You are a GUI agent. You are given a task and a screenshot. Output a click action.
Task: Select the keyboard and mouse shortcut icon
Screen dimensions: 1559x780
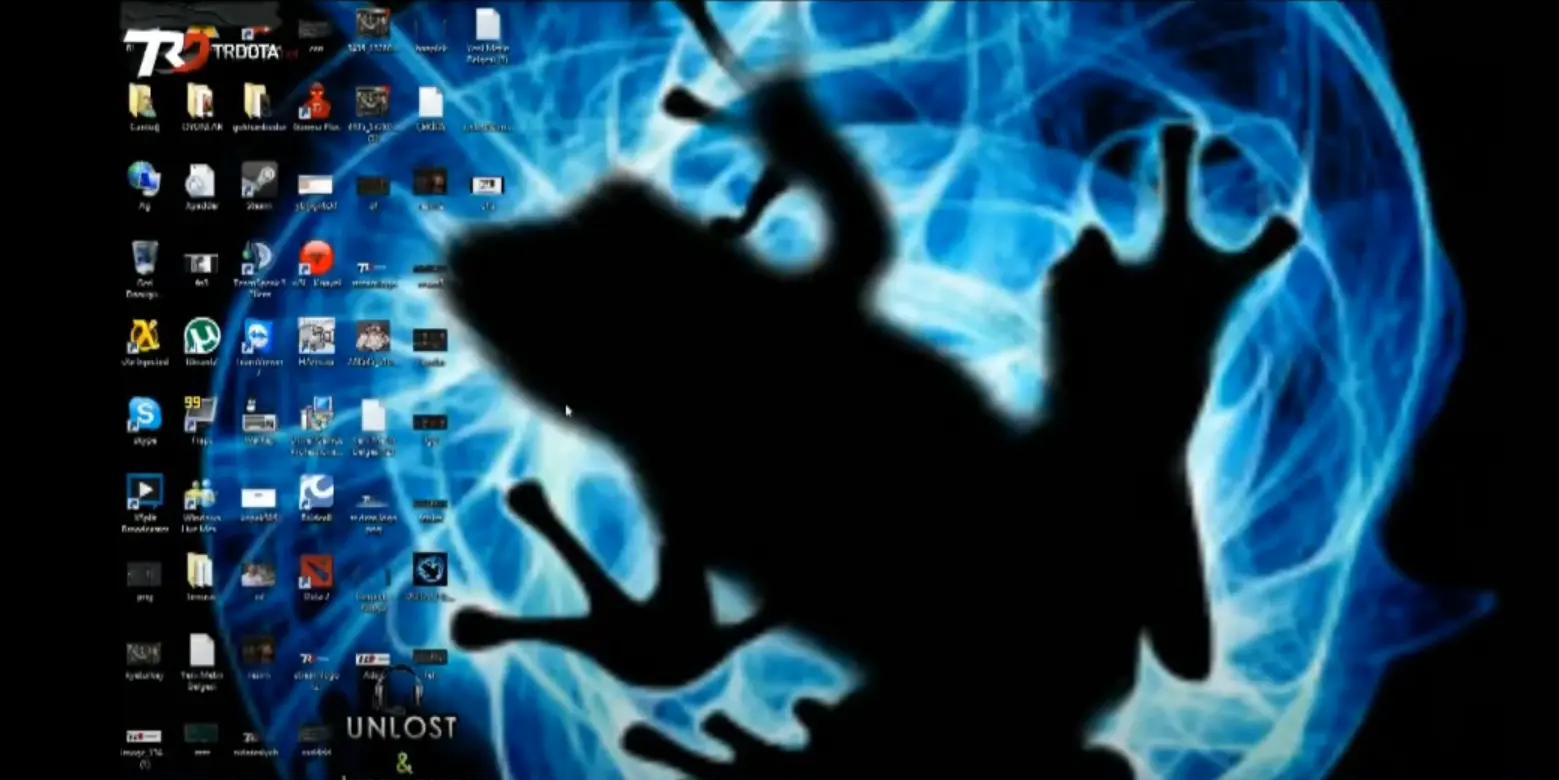(258, 415)
